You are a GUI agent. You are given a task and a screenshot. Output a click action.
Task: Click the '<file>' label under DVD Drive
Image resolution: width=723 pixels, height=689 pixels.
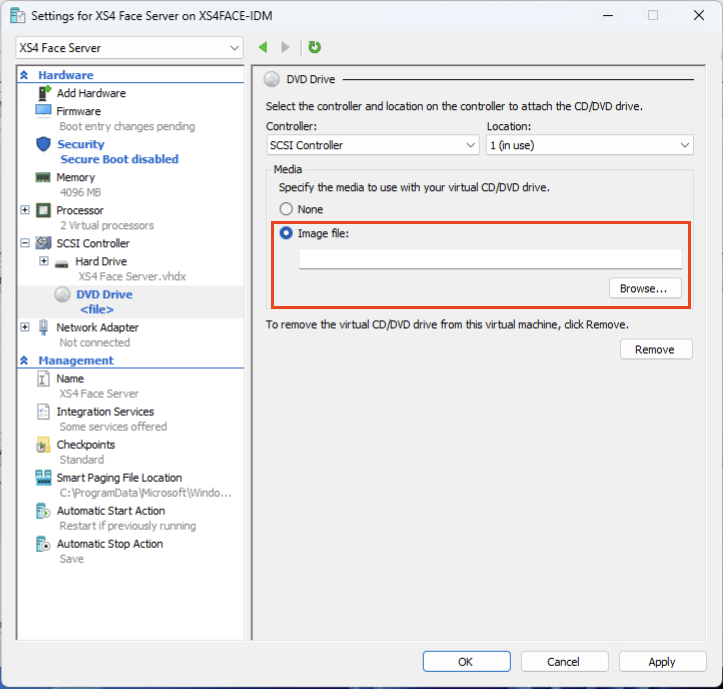[x=97, y=309]
